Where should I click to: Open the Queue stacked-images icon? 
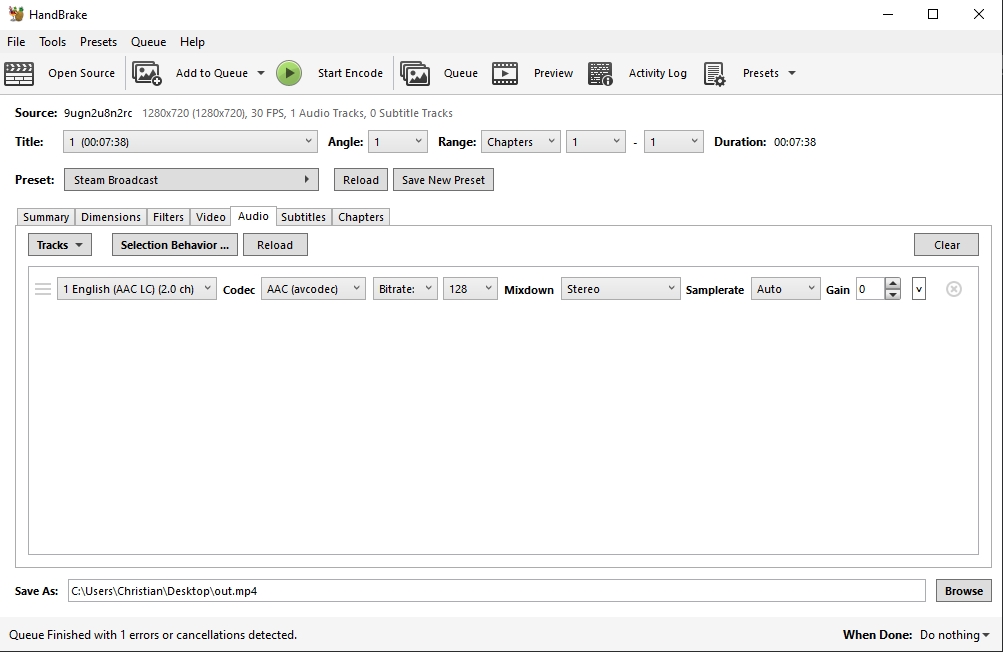(415, 74)
